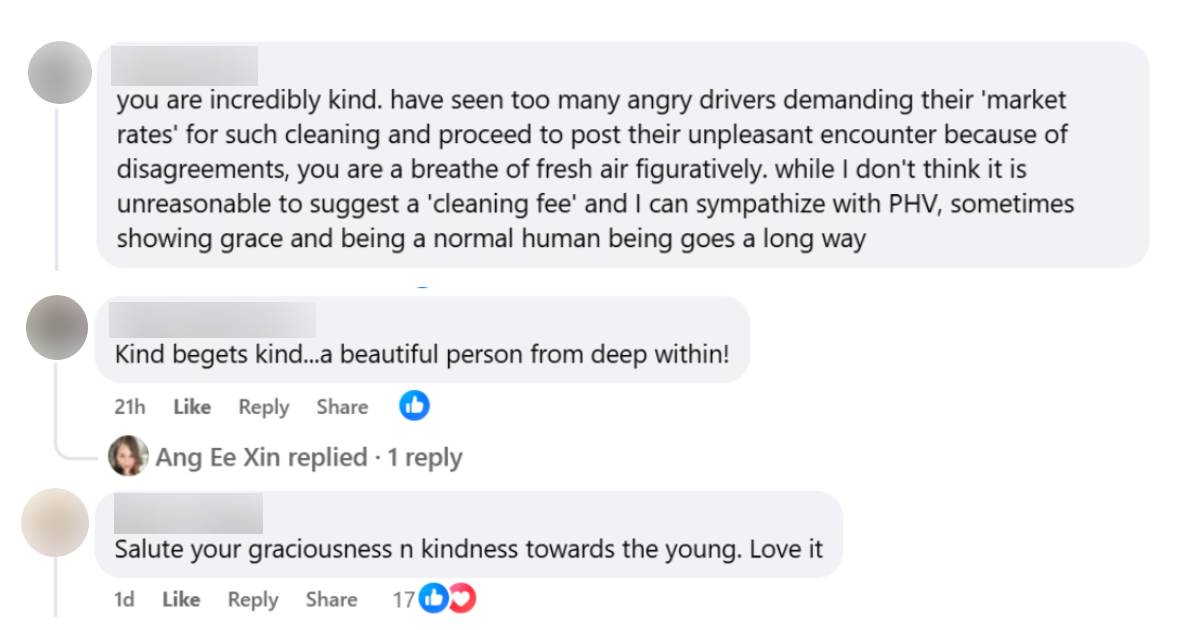
Task: Click the avatar beside the 'Kind begets kind' comment
Action: pos(57,327)
